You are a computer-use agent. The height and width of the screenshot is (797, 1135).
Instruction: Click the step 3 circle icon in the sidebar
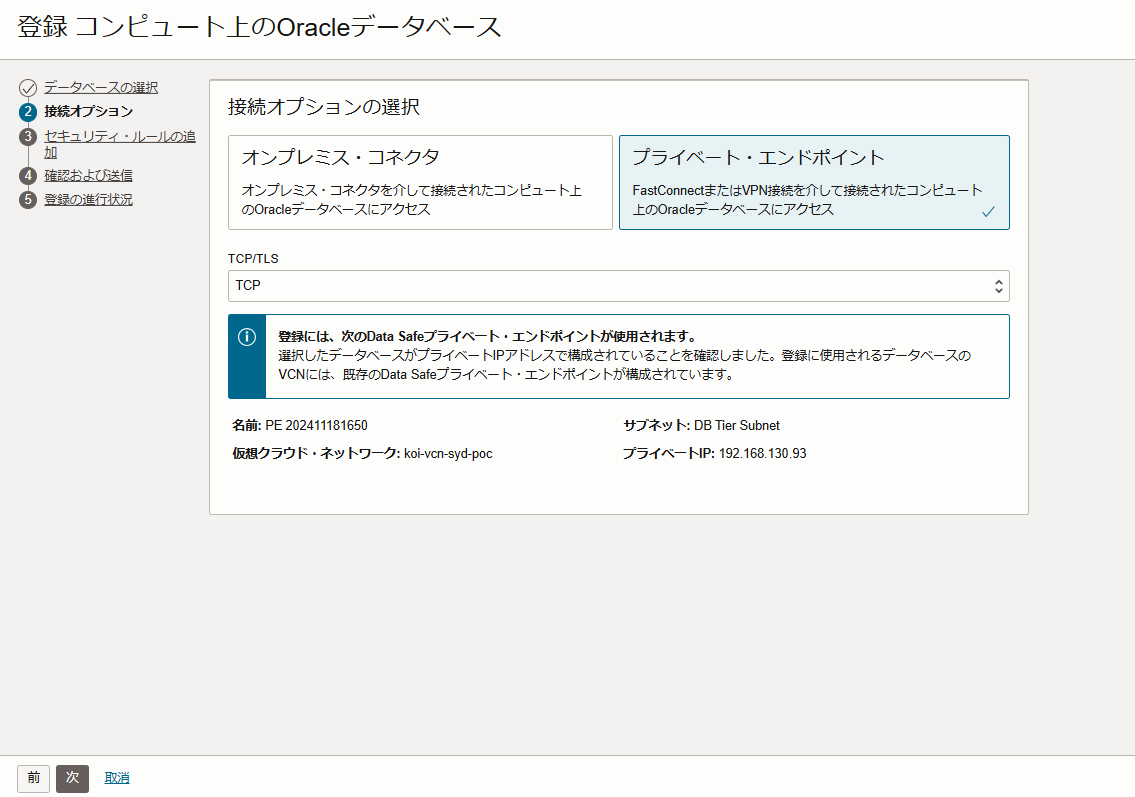pyautogui.click(x=28, y=137)
